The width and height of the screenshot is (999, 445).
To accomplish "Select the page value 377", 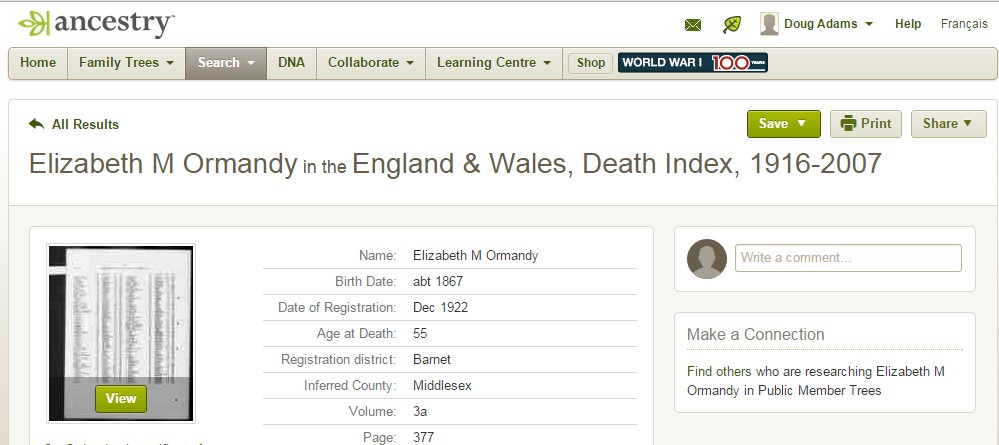I will pyautogui.click(x=423, y=437).
